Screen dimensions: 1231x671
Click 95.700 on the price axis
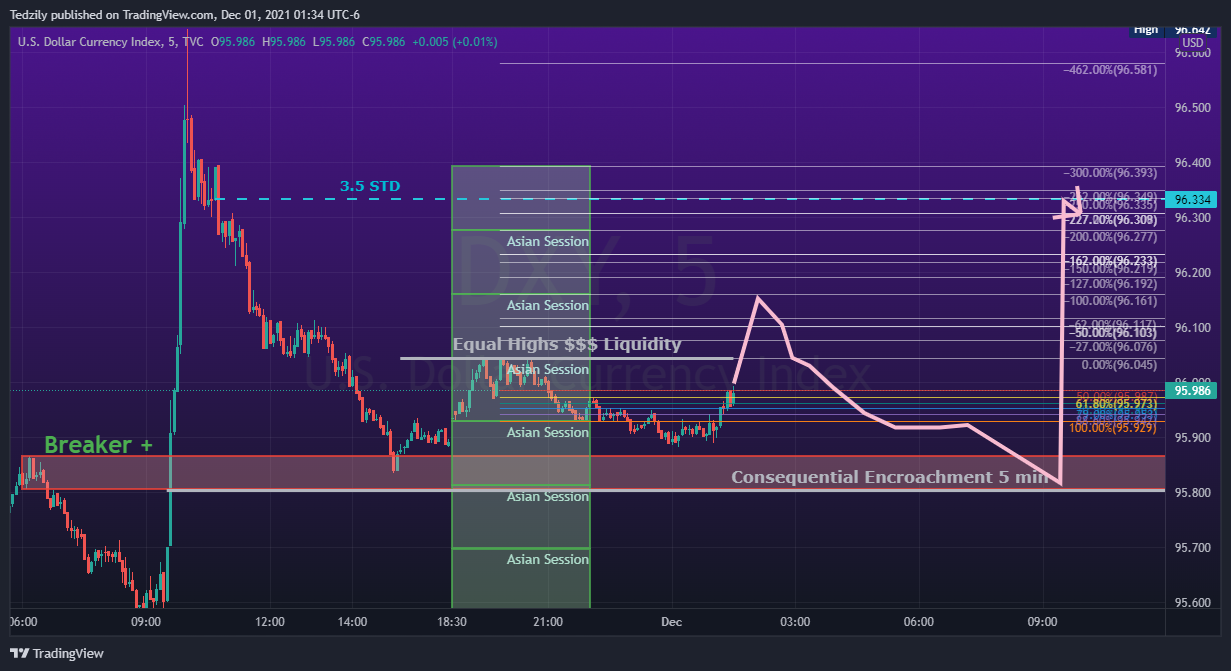point(1192,548)
